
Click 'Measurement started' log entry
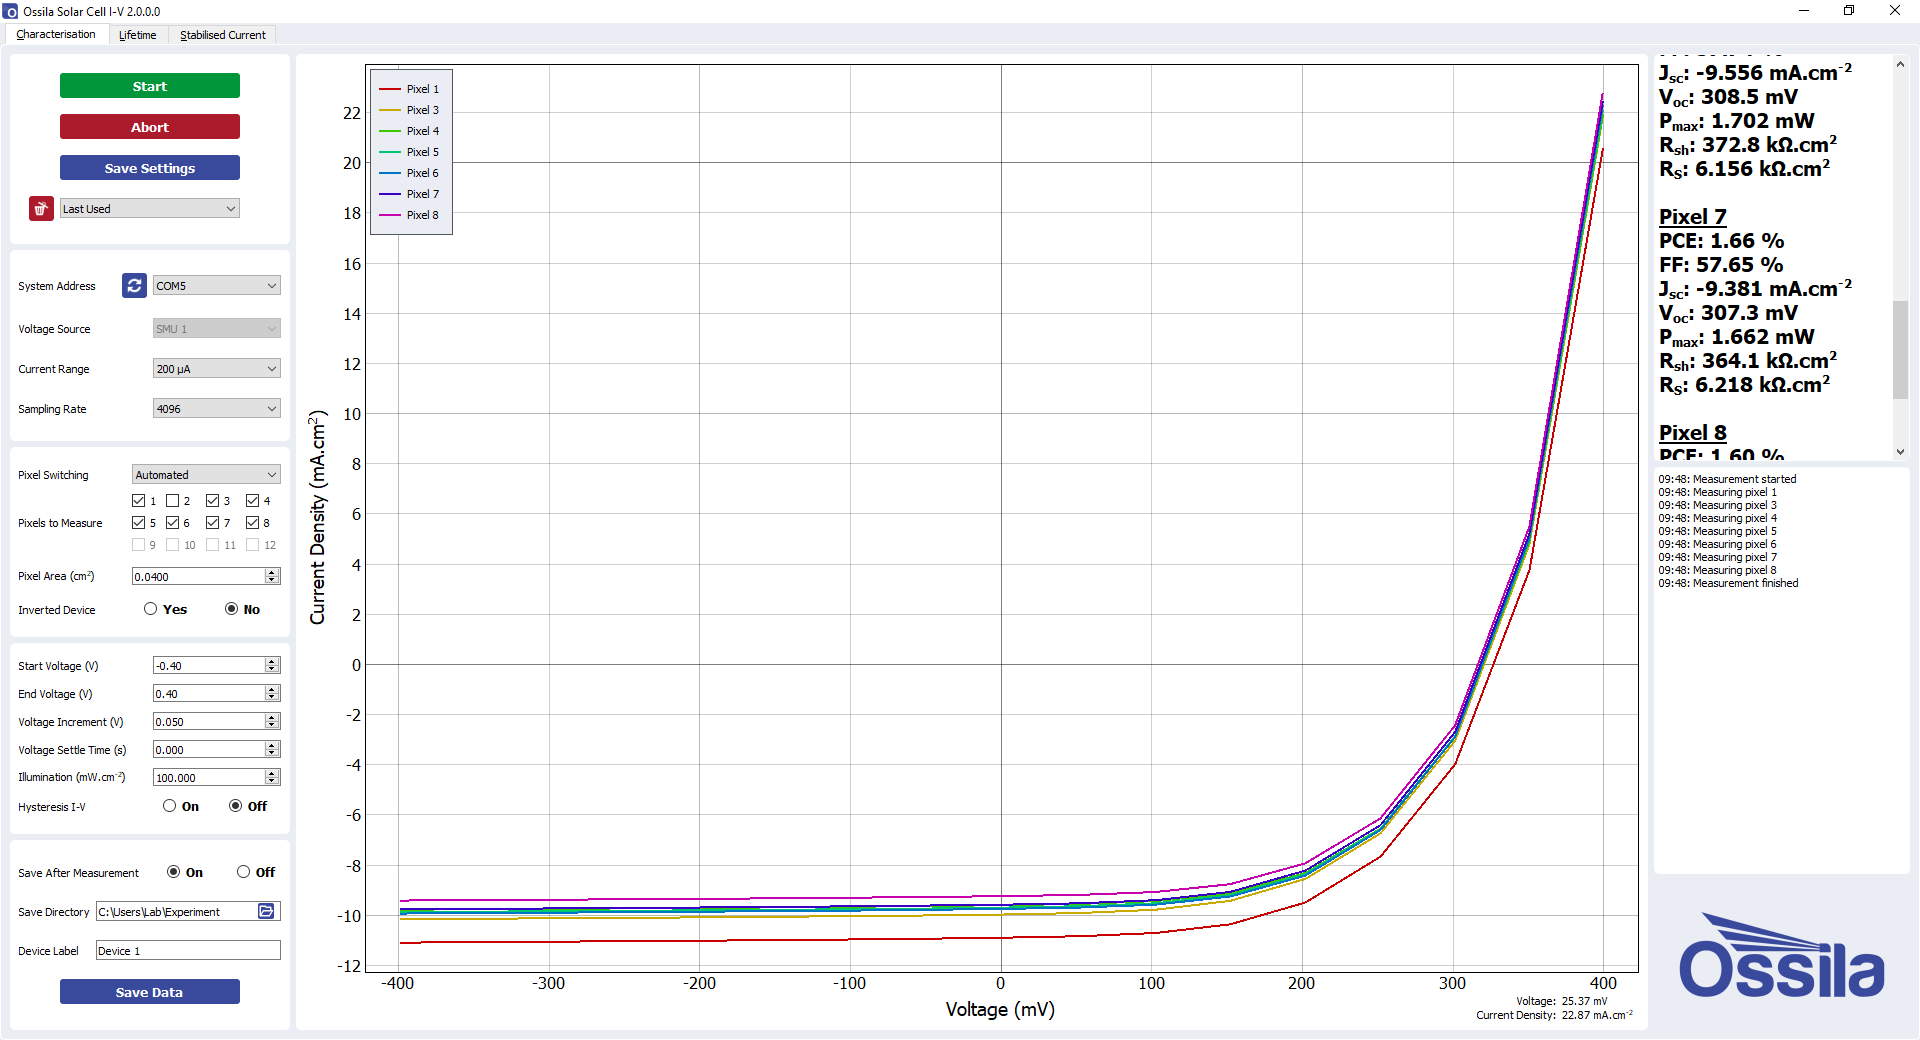(x=1727, y=479)
